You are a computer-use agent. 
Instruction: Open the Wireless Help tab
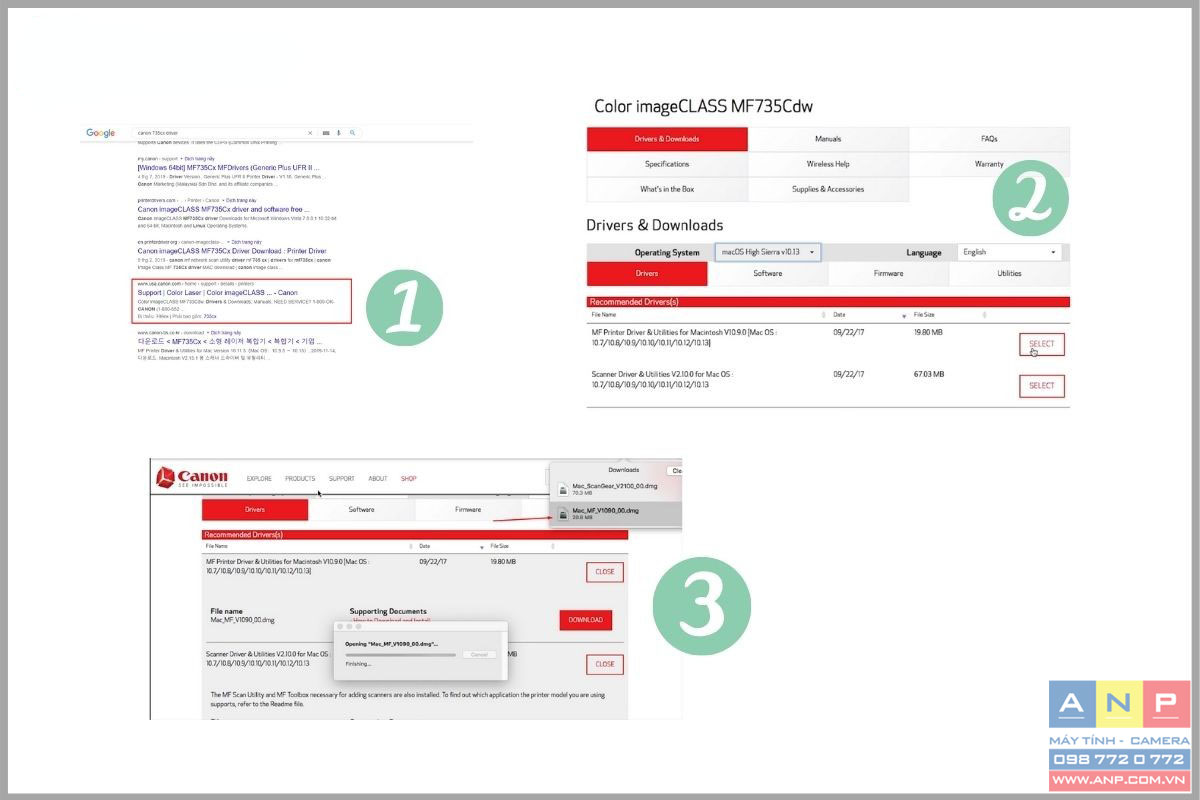(x=828, y=164)
